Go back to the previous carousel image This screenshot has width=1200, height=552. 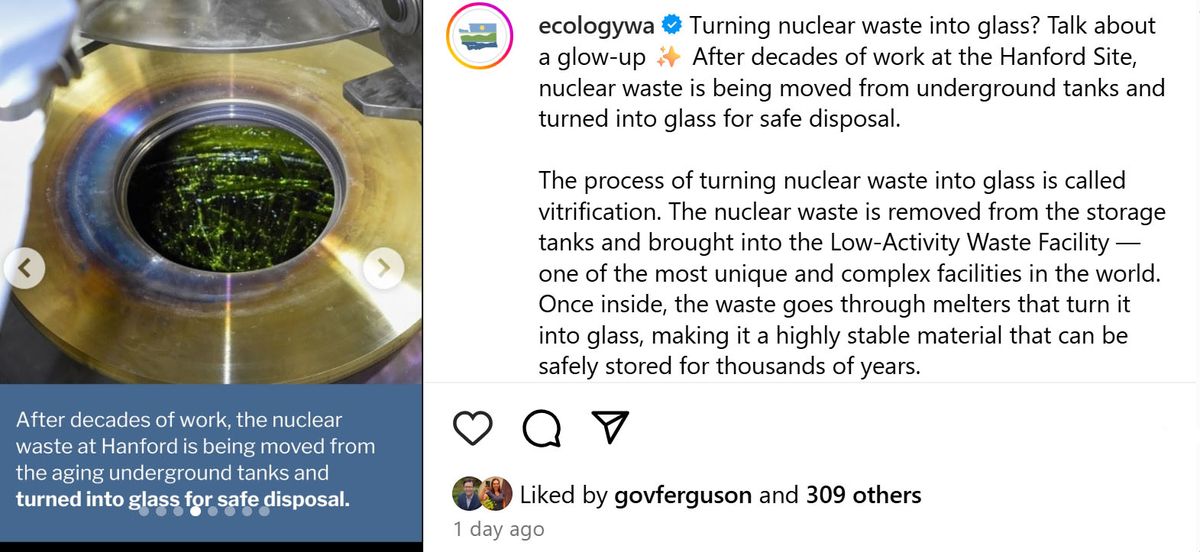tap(25, 266)
